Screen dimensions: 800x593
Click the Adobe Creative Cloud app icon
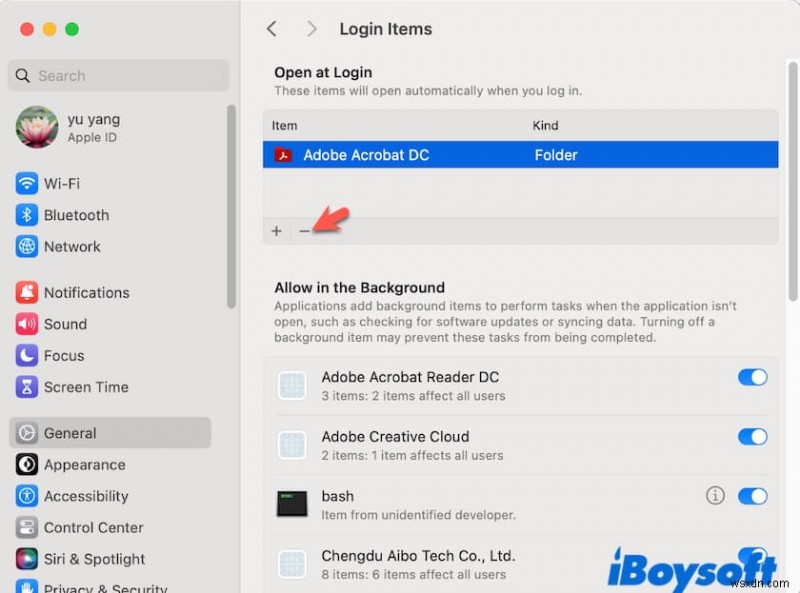(292, 445)
